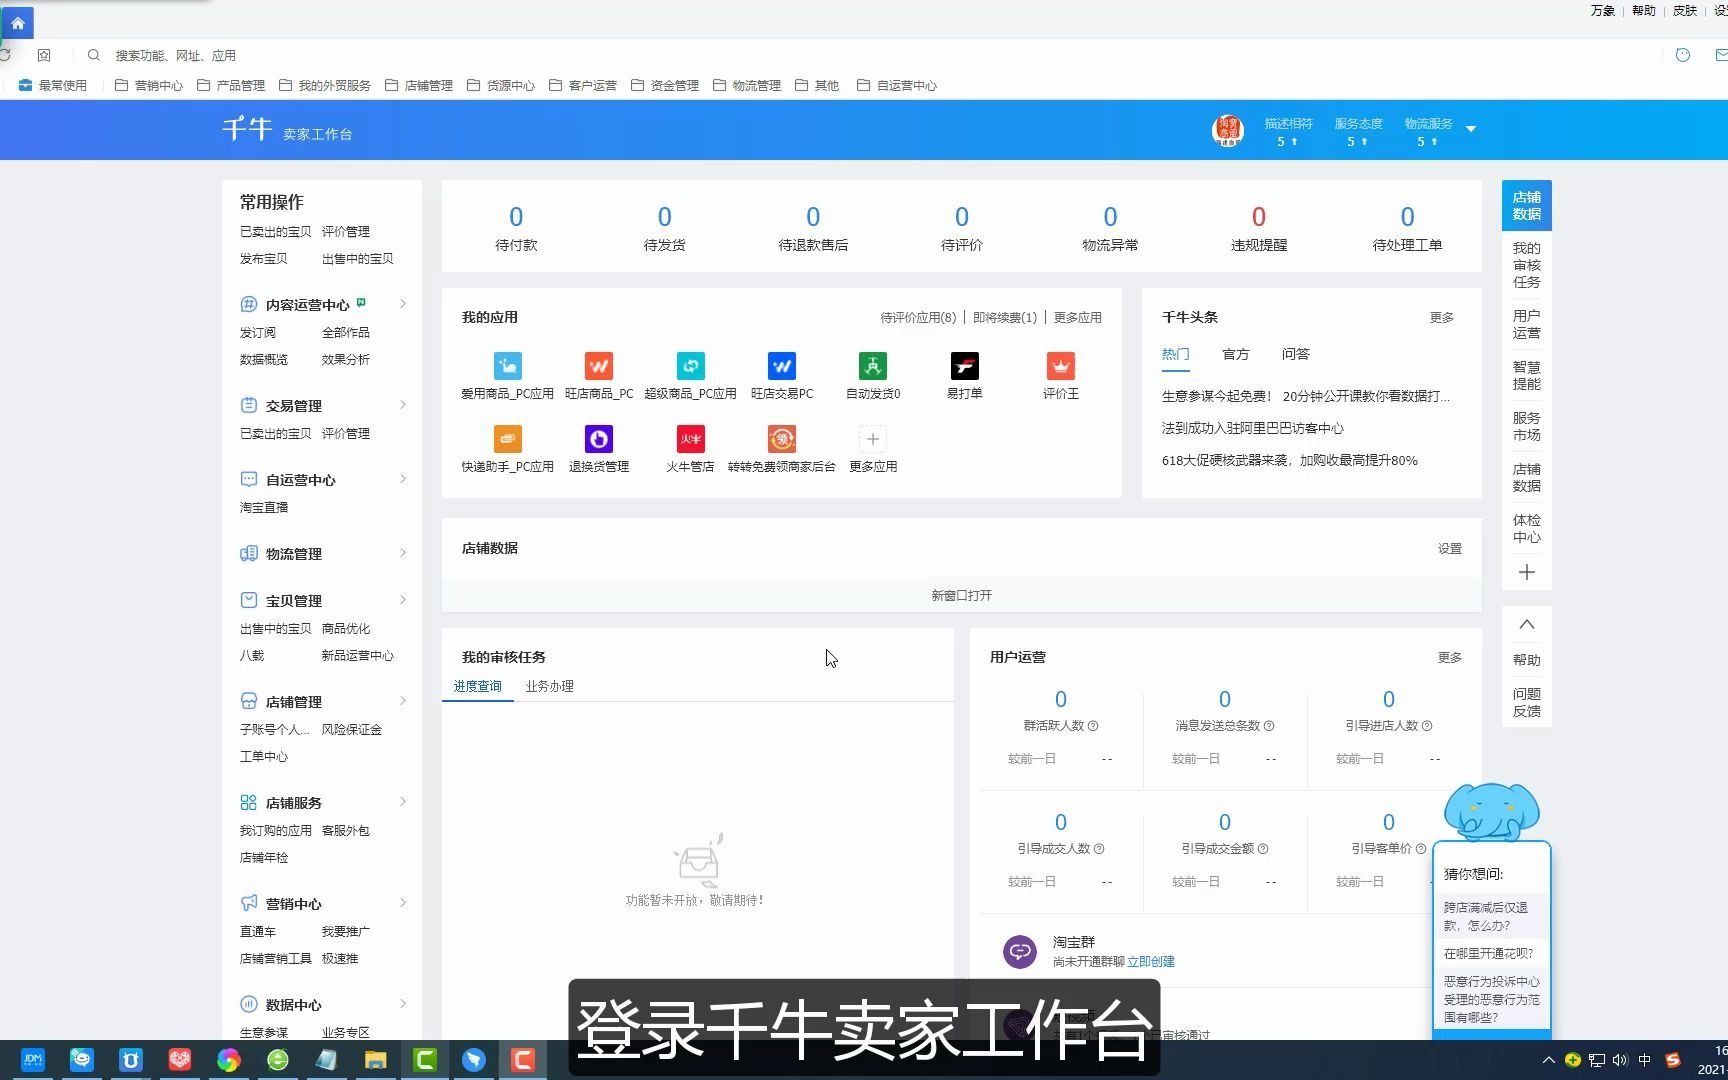
Task: Switch to the 业务办理 tab
Action: [550, 686]
